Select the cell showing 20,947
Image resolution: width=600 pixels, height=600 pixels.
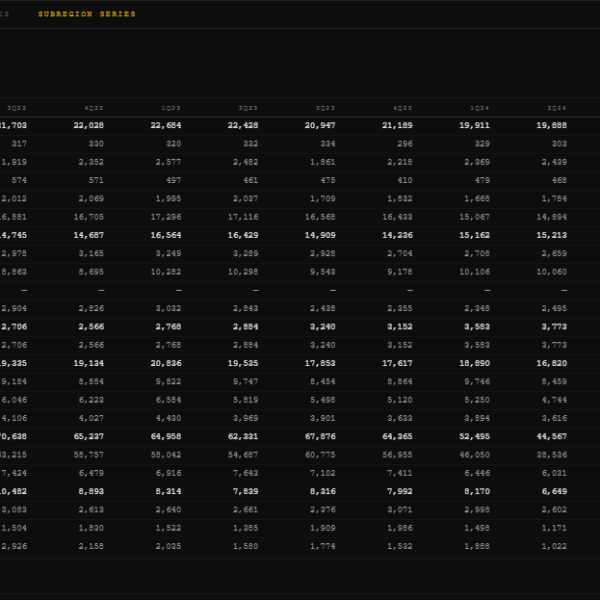click(x=320, y=126)
